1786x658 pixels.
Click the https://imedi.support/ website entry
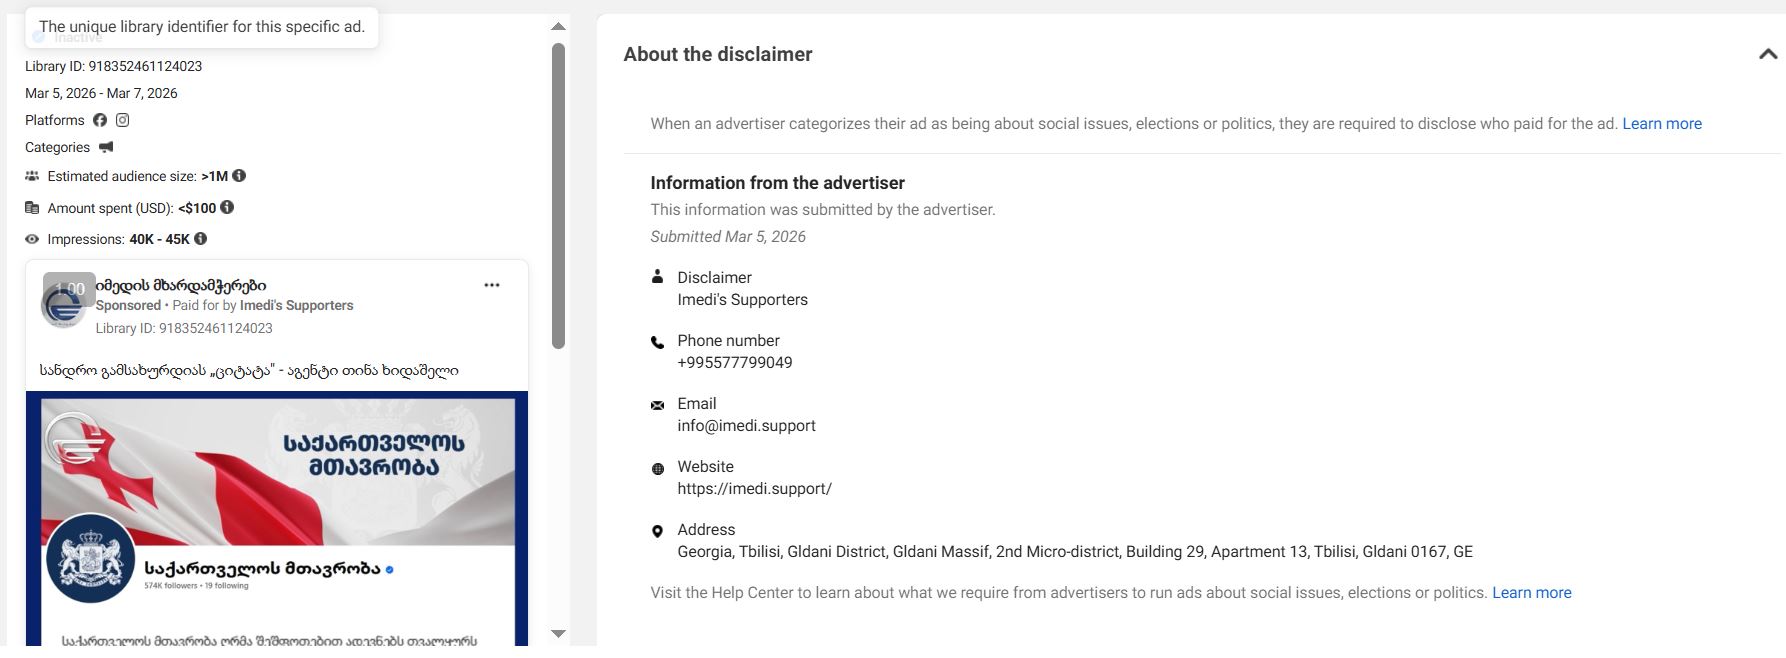tap(754, 489)
